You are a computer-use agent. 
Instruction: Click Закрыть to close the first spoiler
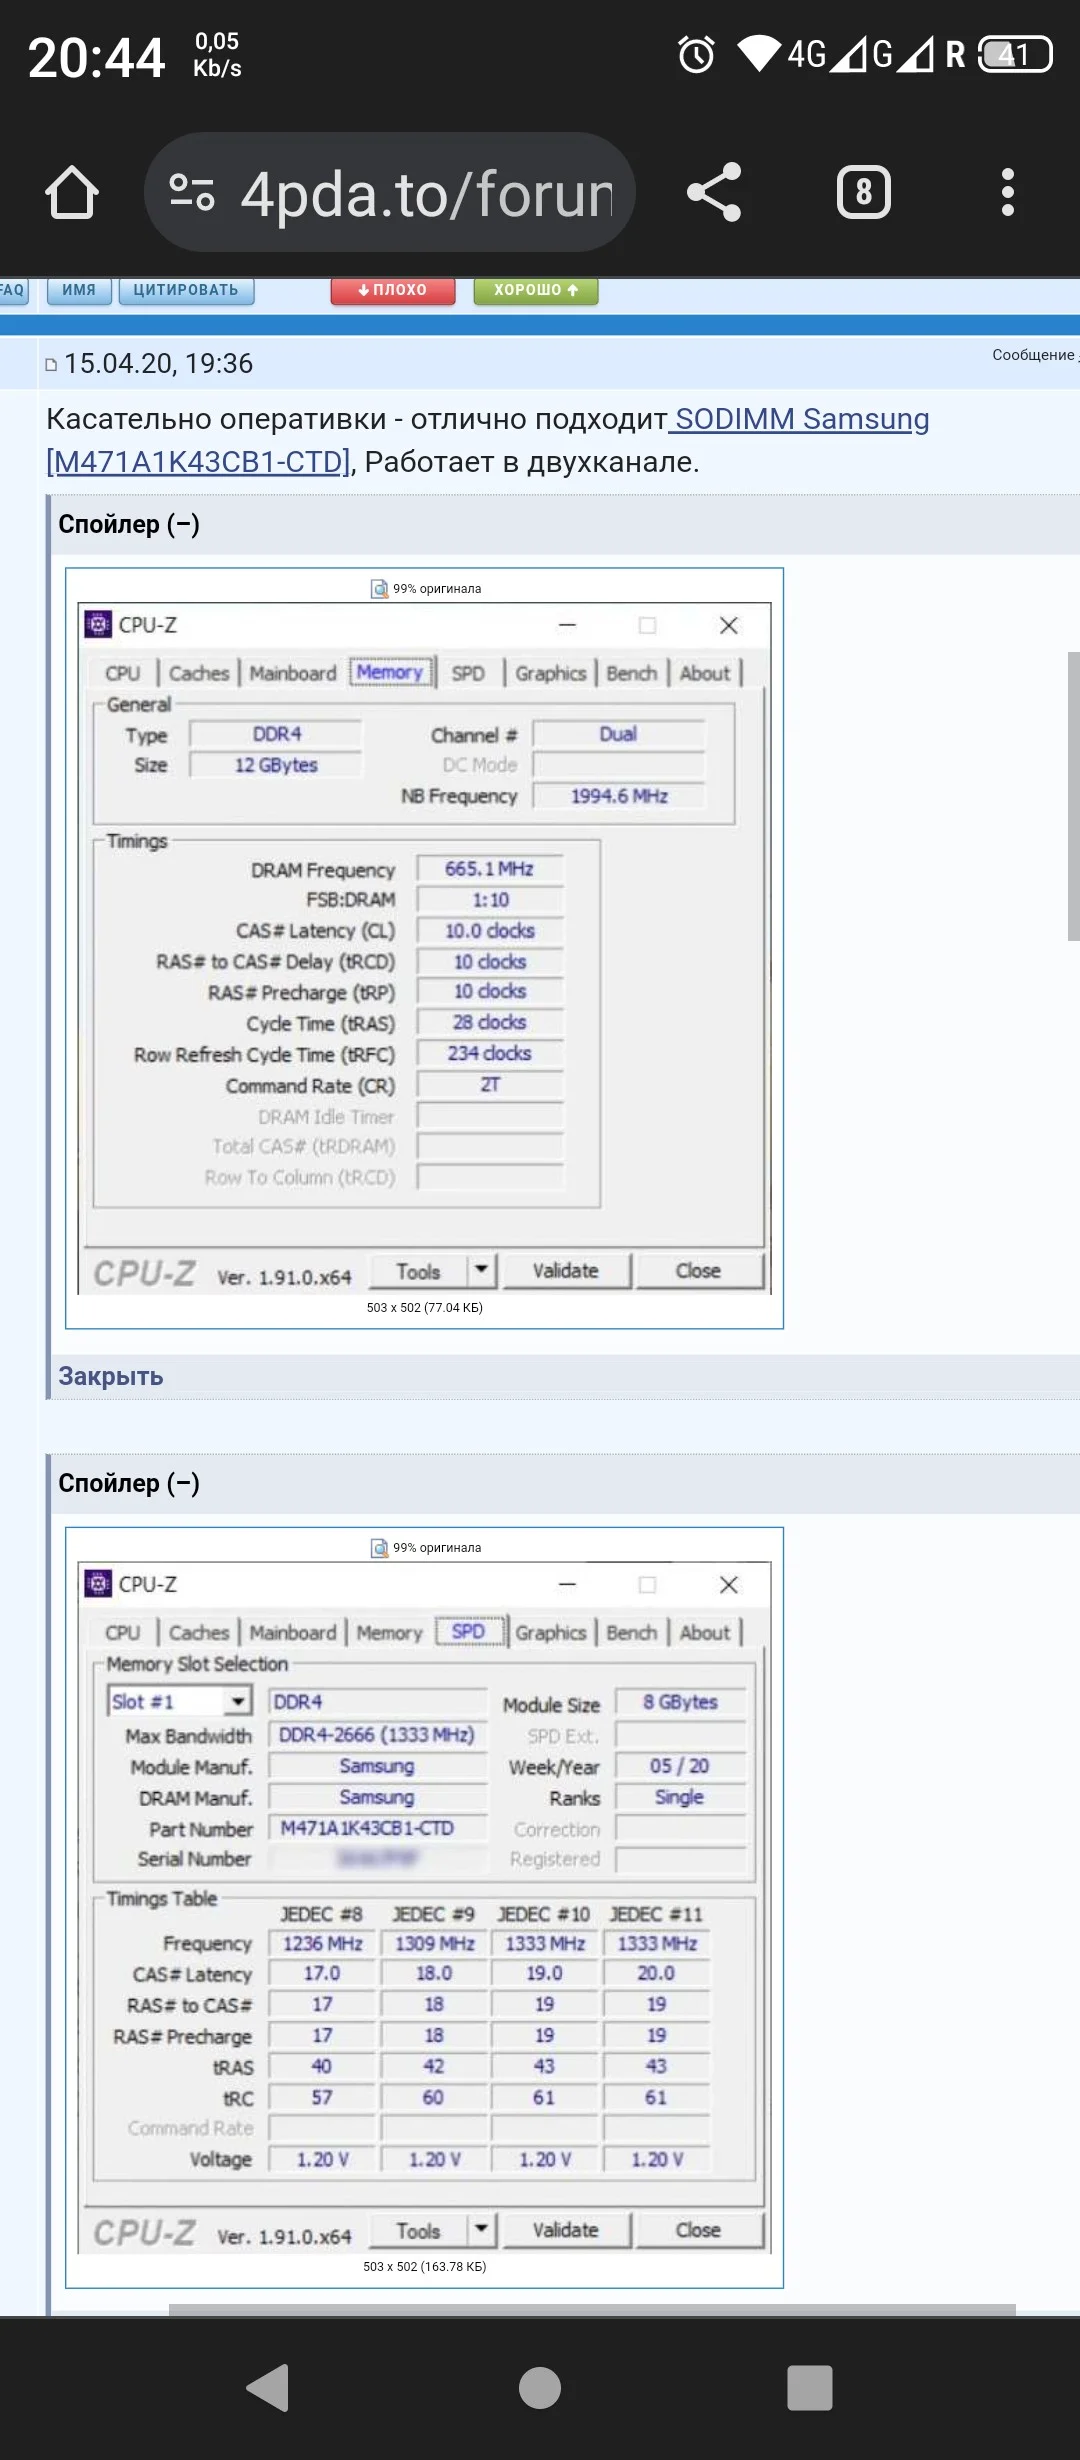pos(111,1376)
